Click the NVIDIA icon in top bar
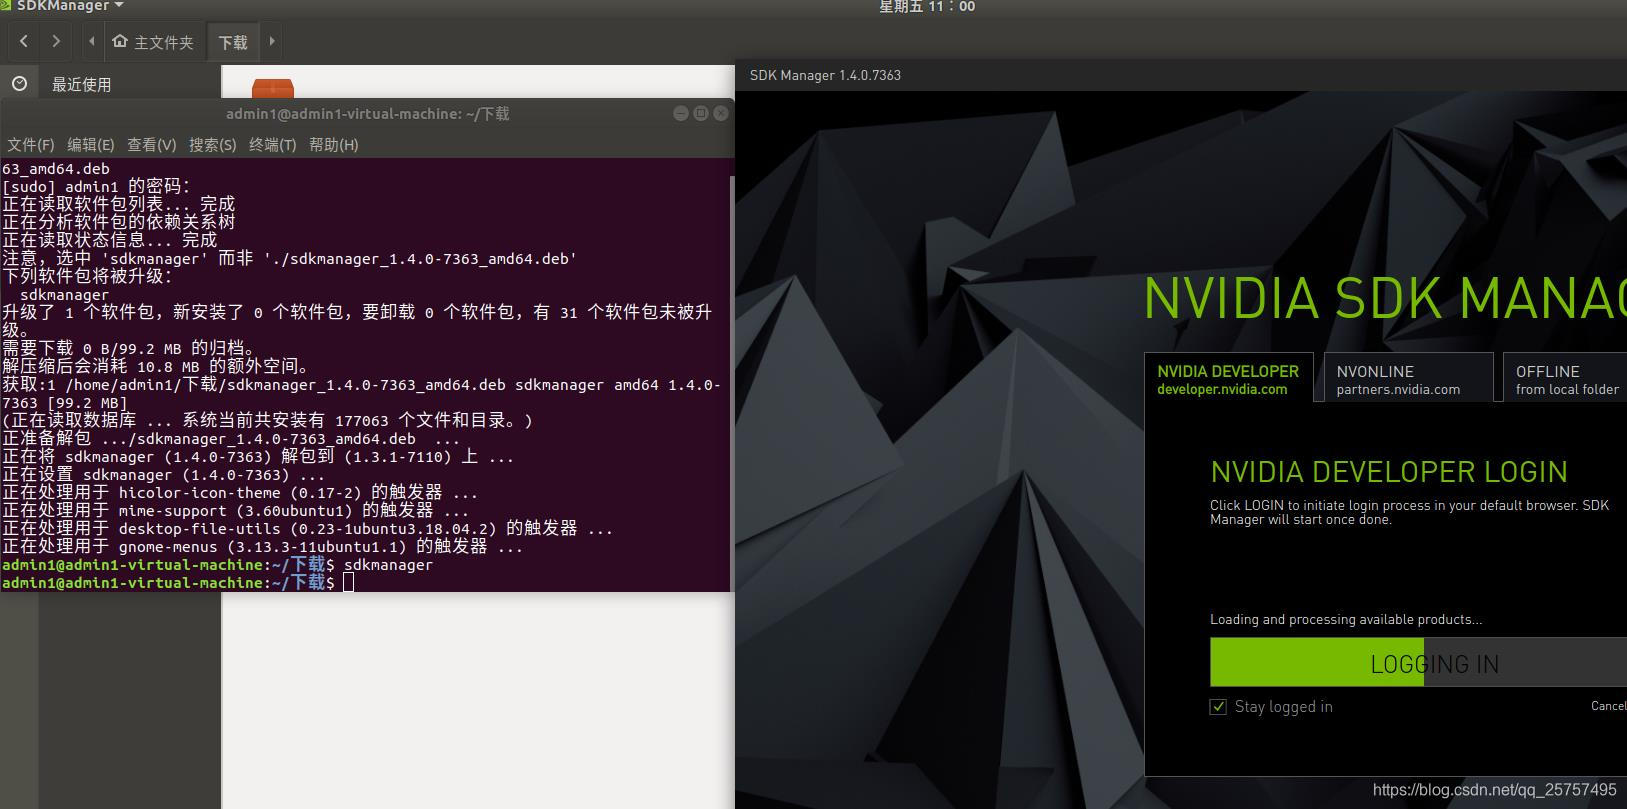Image resolution: width=1627 pixels, height=809 pixels. (6, 6)
